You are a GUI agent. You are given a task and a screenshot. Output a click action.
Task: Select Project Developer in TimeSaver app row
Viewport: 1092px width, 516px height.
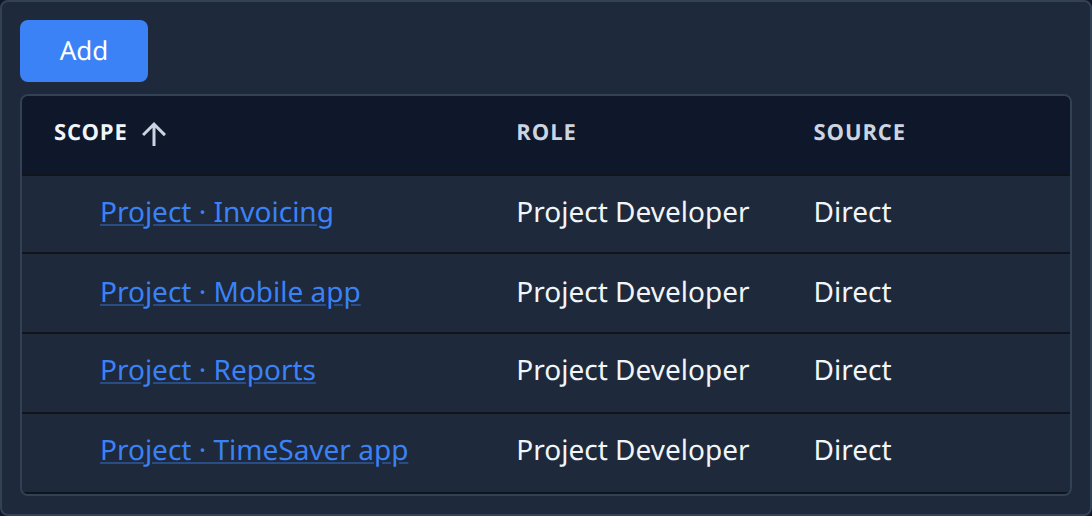[x=632, y=451]
